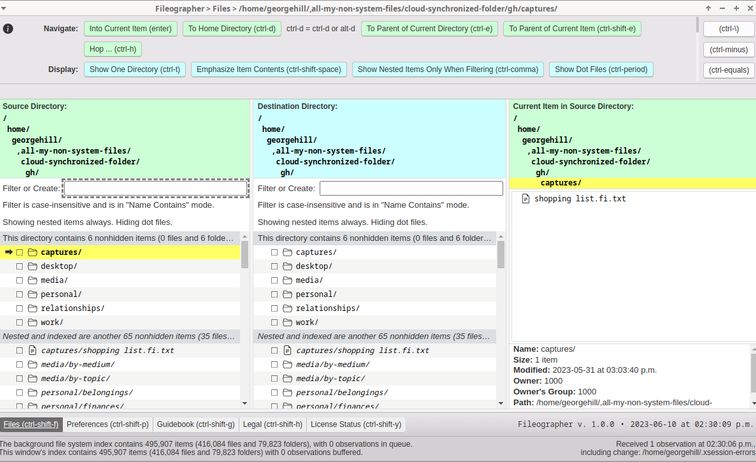This screenshot has height=462, width=756.
Task: Tick the personal/ checkbox in destination directory
Action: point(275,294)
